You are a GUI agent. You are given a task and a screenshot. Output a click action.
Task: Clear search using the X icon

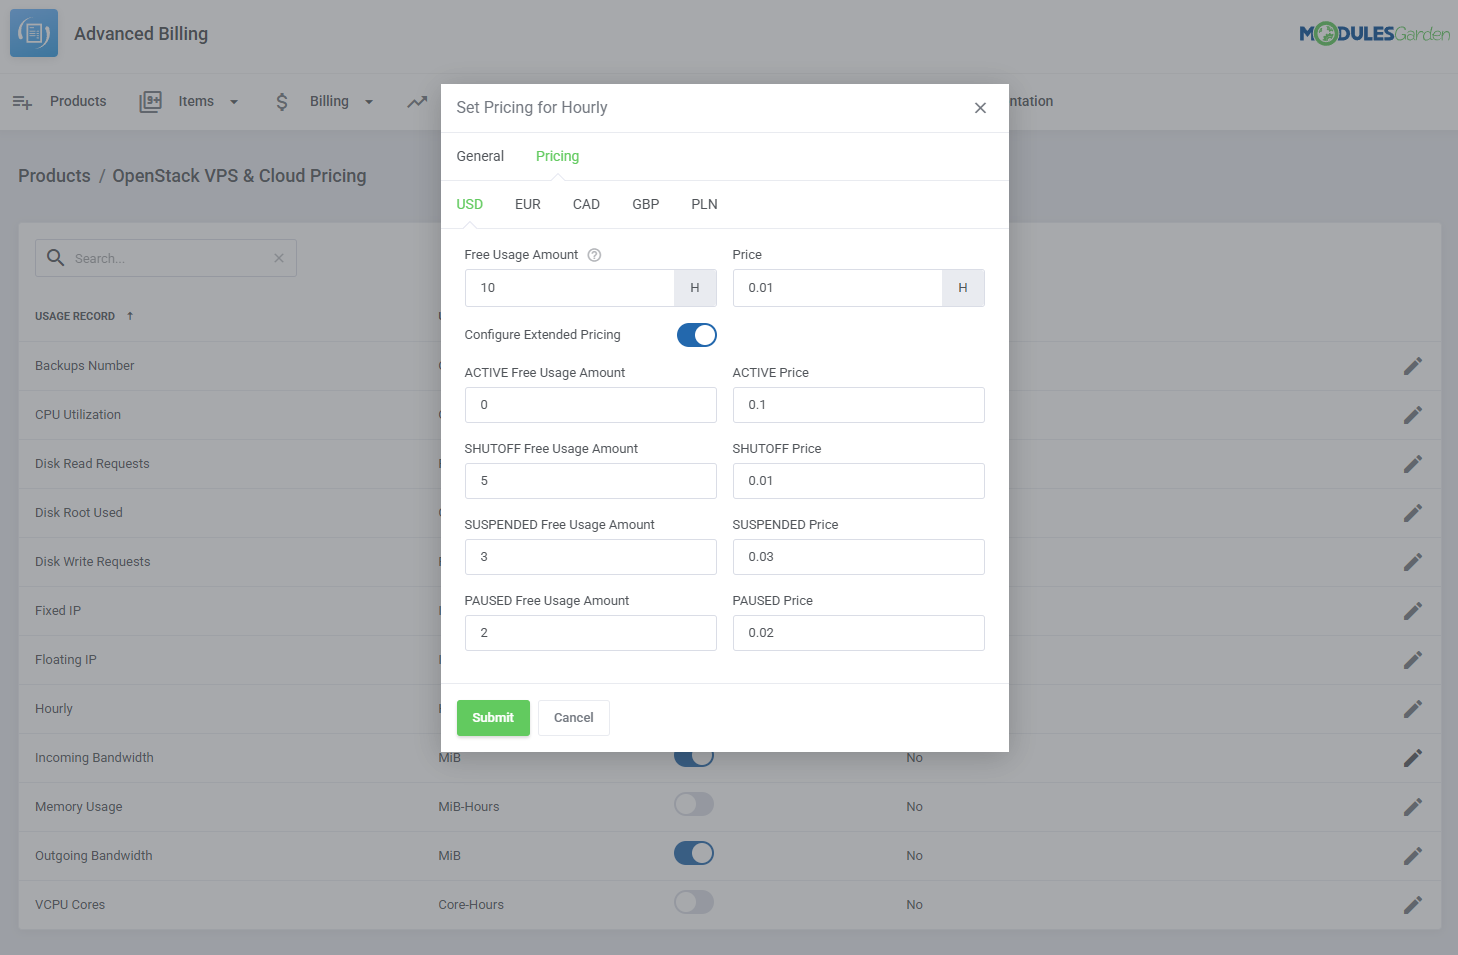pos(279,258)
